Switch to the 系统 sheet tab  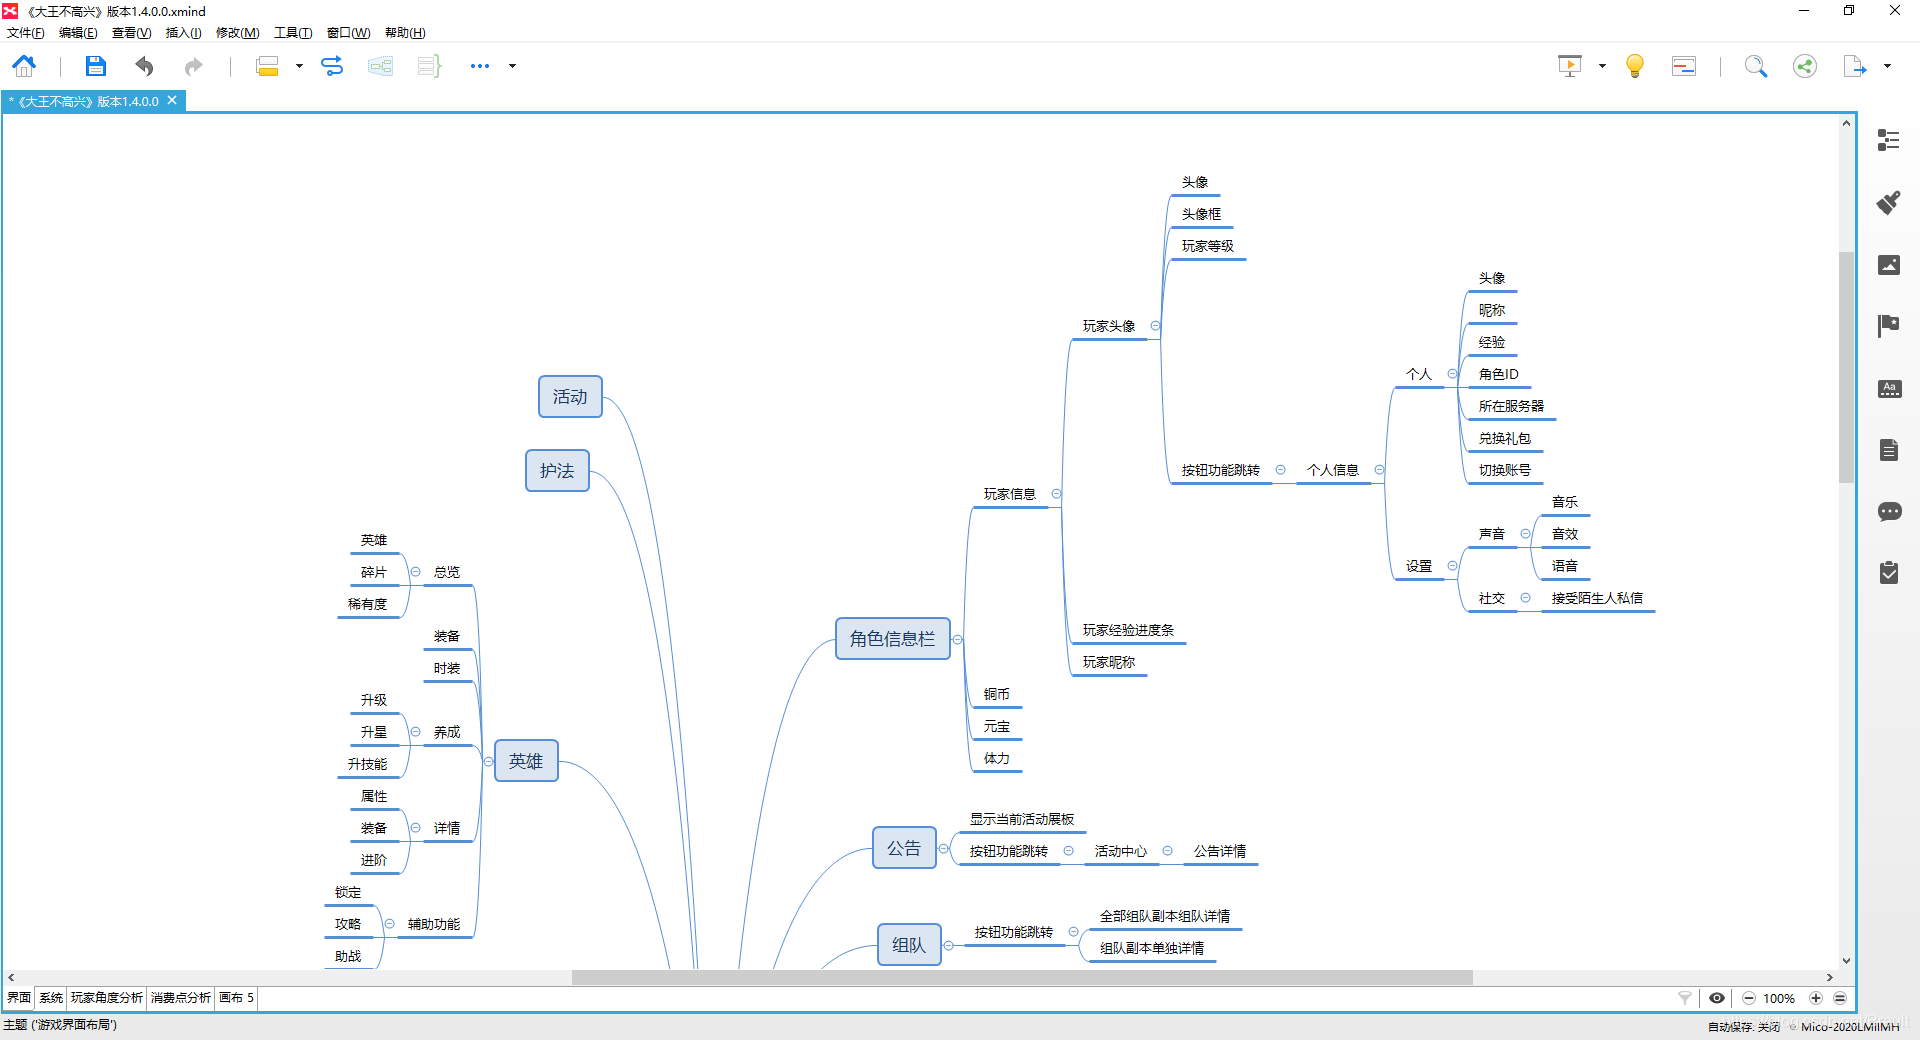[51, 998]
